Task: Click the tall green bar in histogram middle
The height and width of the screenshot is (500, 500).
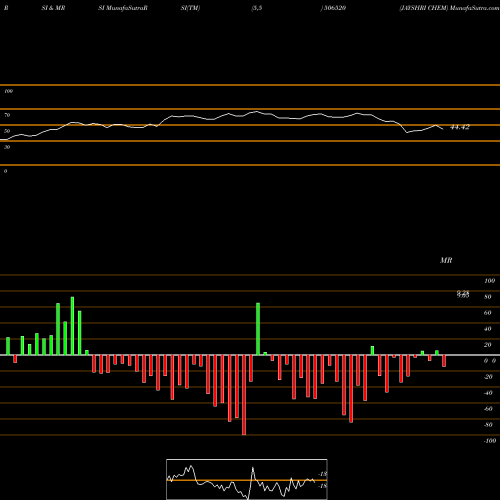Action: click(258, 329)
